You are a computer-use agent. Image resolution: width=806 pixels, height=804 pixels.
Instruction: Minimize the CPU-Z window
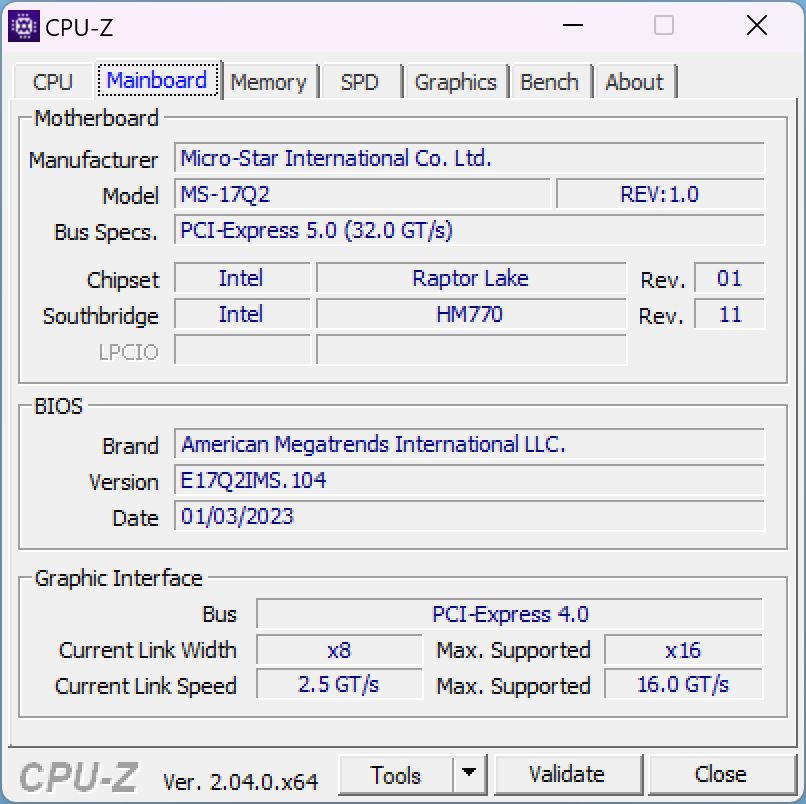click(x=573, y=25)
